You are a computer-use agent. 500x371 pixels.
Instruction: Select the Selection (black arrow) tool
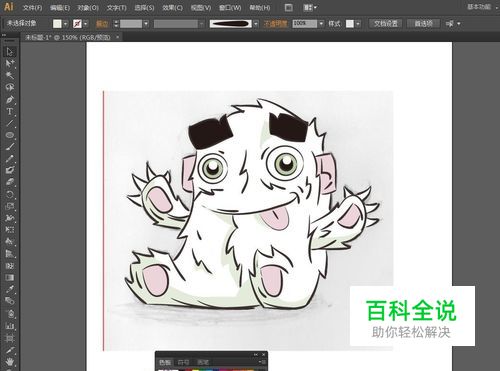click(9, 52)
